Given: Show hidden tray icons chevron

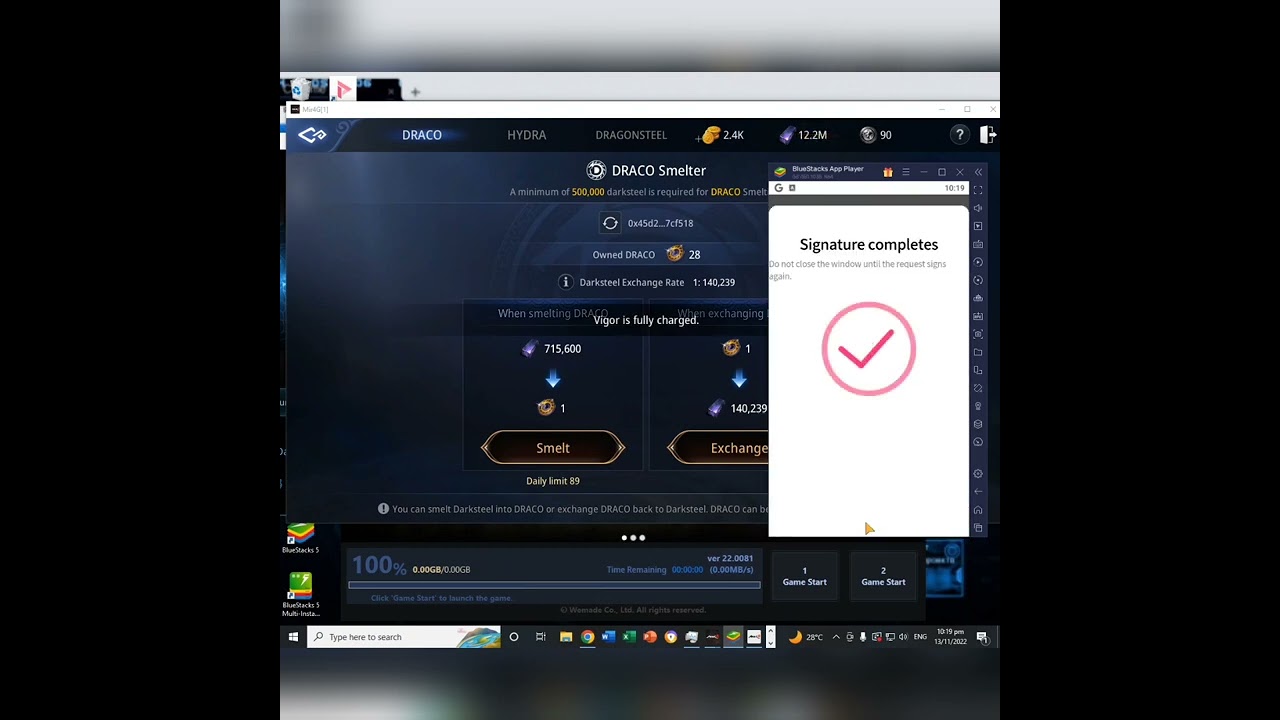Looking at the screenshot, I should coord(836,637).
